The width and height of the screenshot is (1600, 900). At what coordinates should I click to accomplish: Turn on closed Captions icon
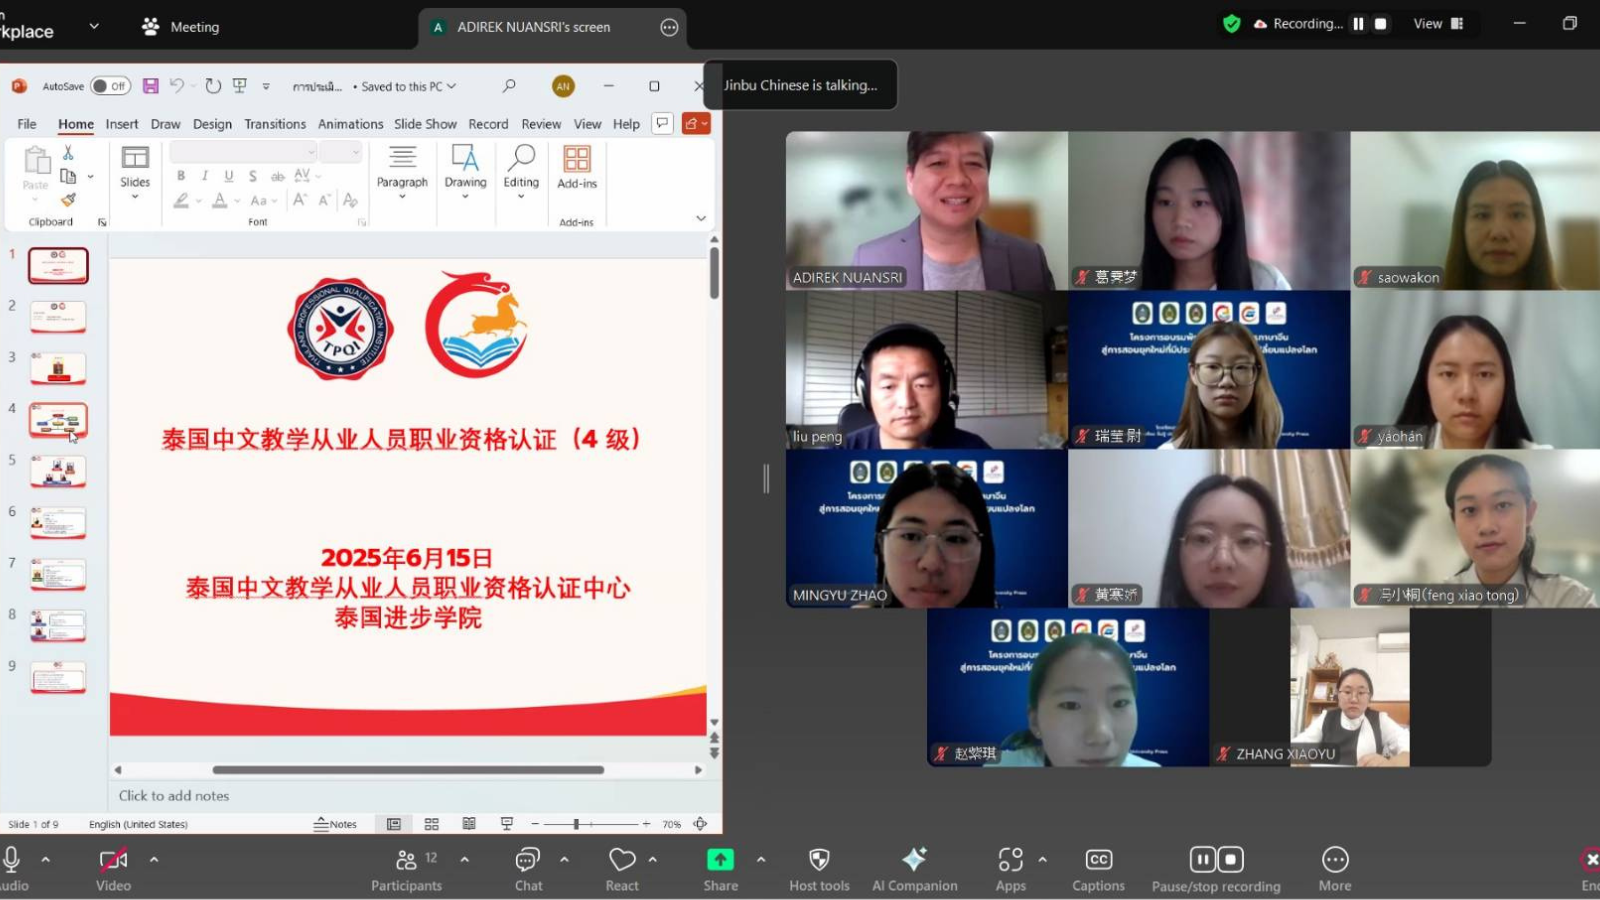click(x=1098, y=860)
